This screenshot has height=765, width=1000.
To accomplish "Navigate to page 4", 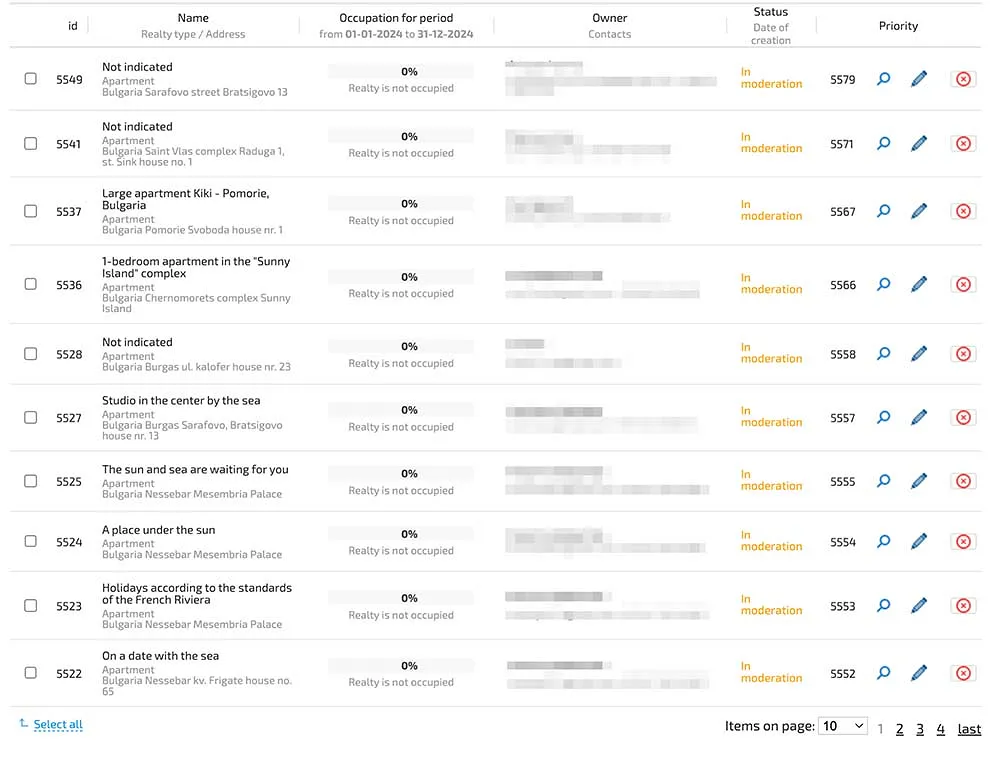I will point(940,729).
